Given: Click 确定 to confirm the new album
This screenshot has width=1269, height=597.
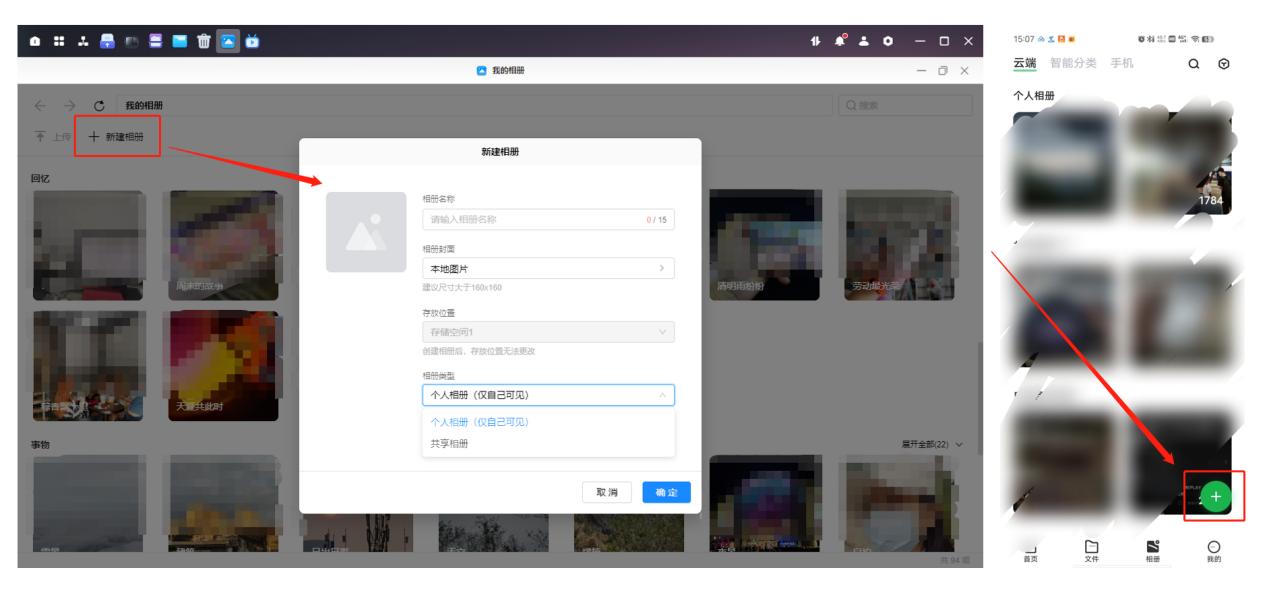Looking at the screenshot, I should [x=666, y=490].
